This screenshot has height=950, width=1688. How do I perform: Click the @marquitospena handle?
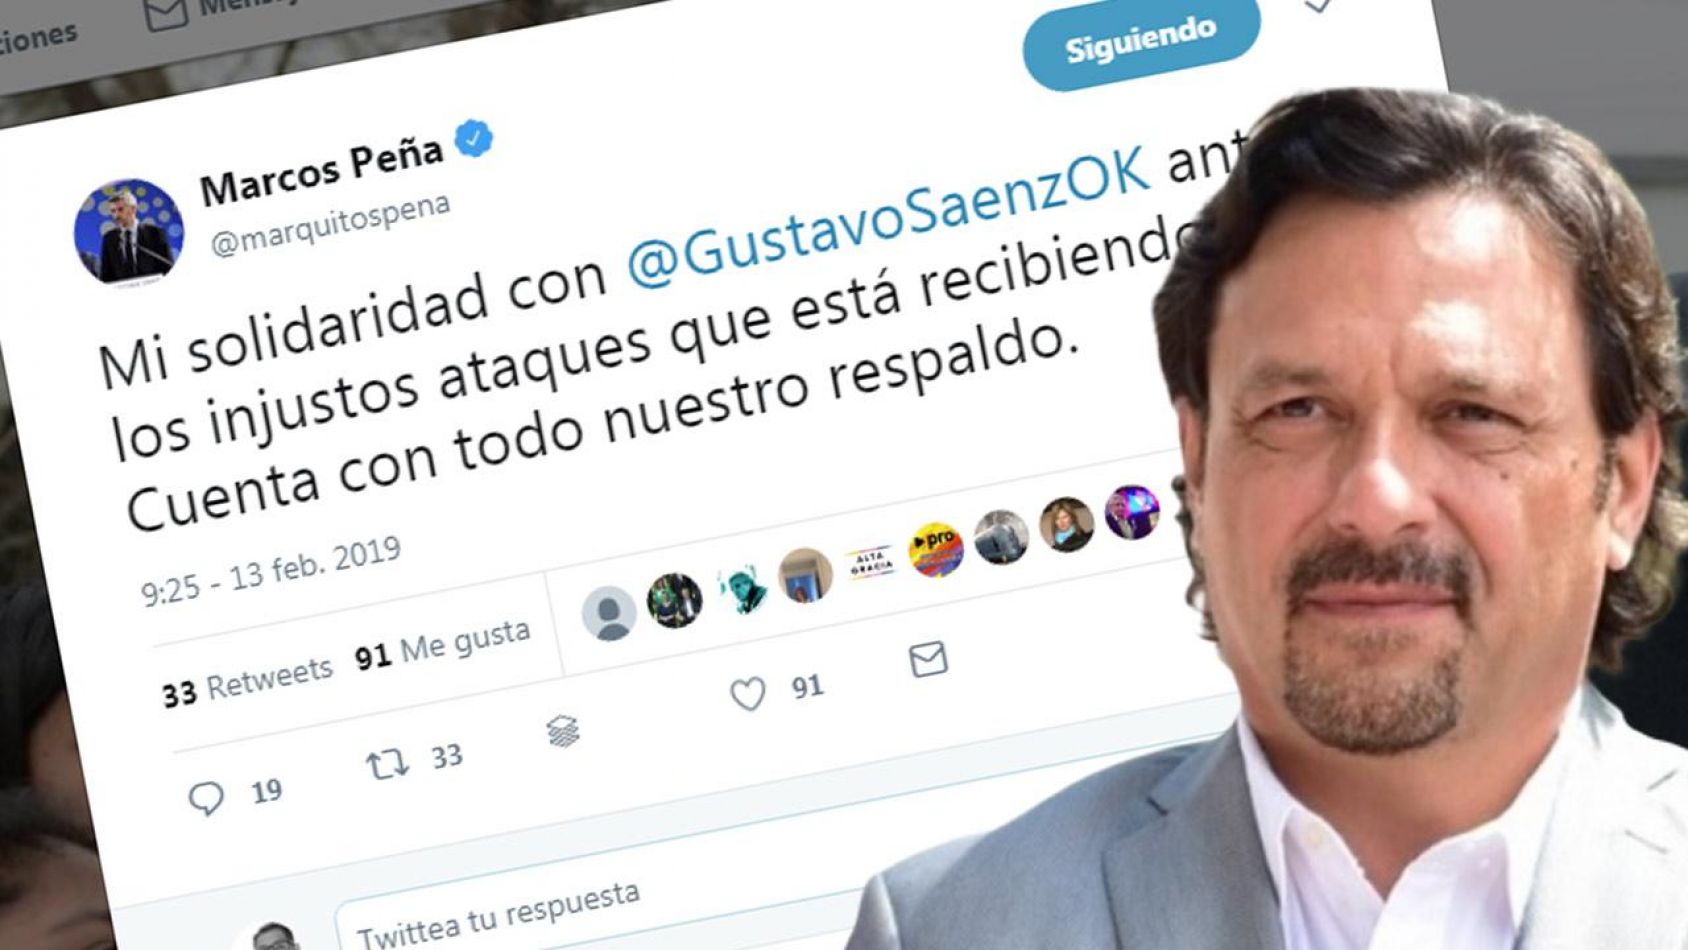(330, 226)
